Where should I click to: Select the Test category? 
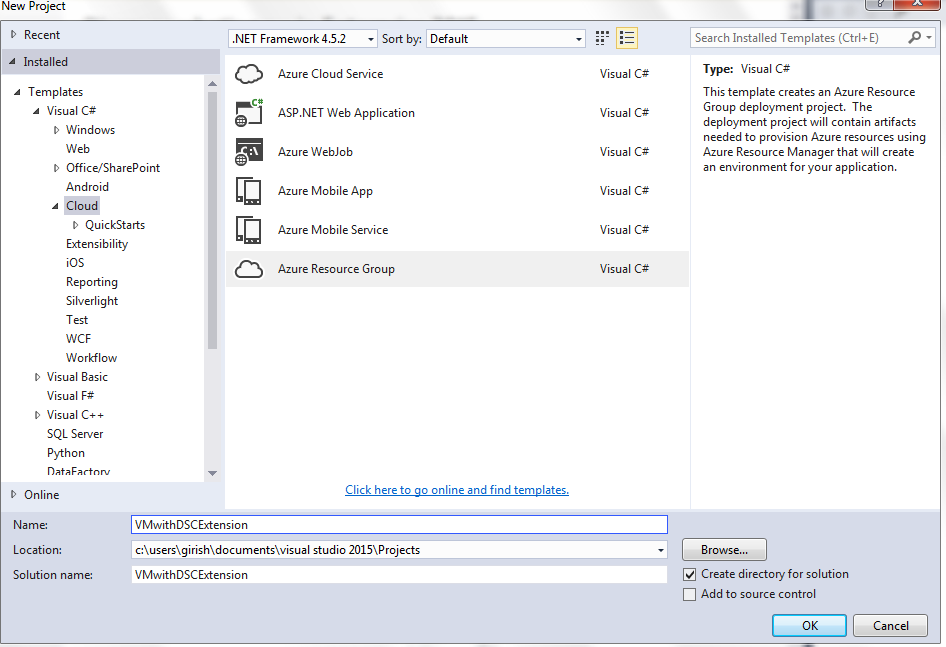tap(77, 320)
